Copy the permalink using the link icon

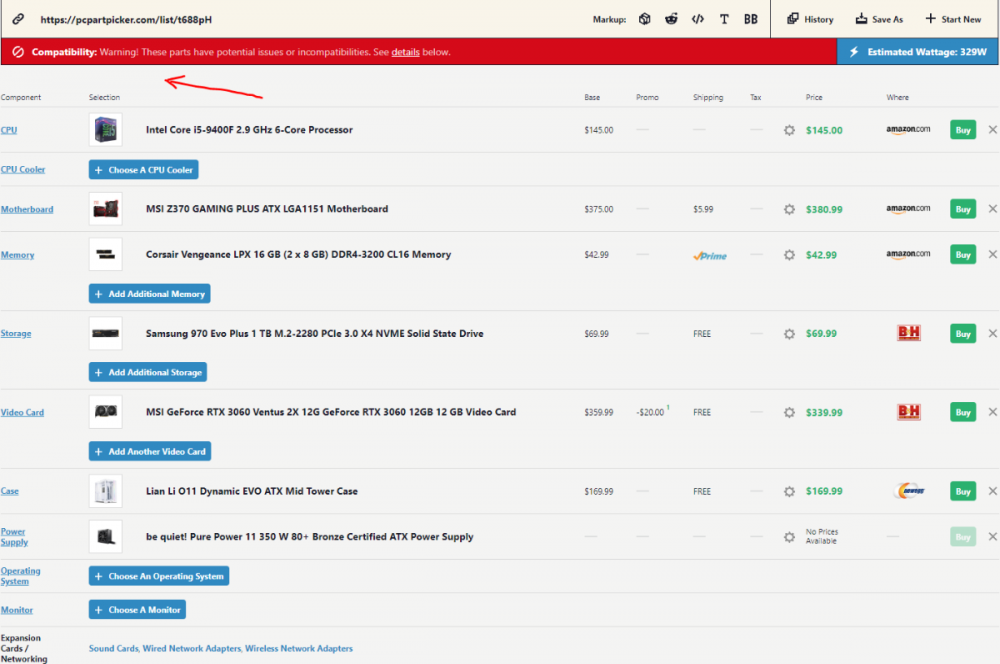18,19
